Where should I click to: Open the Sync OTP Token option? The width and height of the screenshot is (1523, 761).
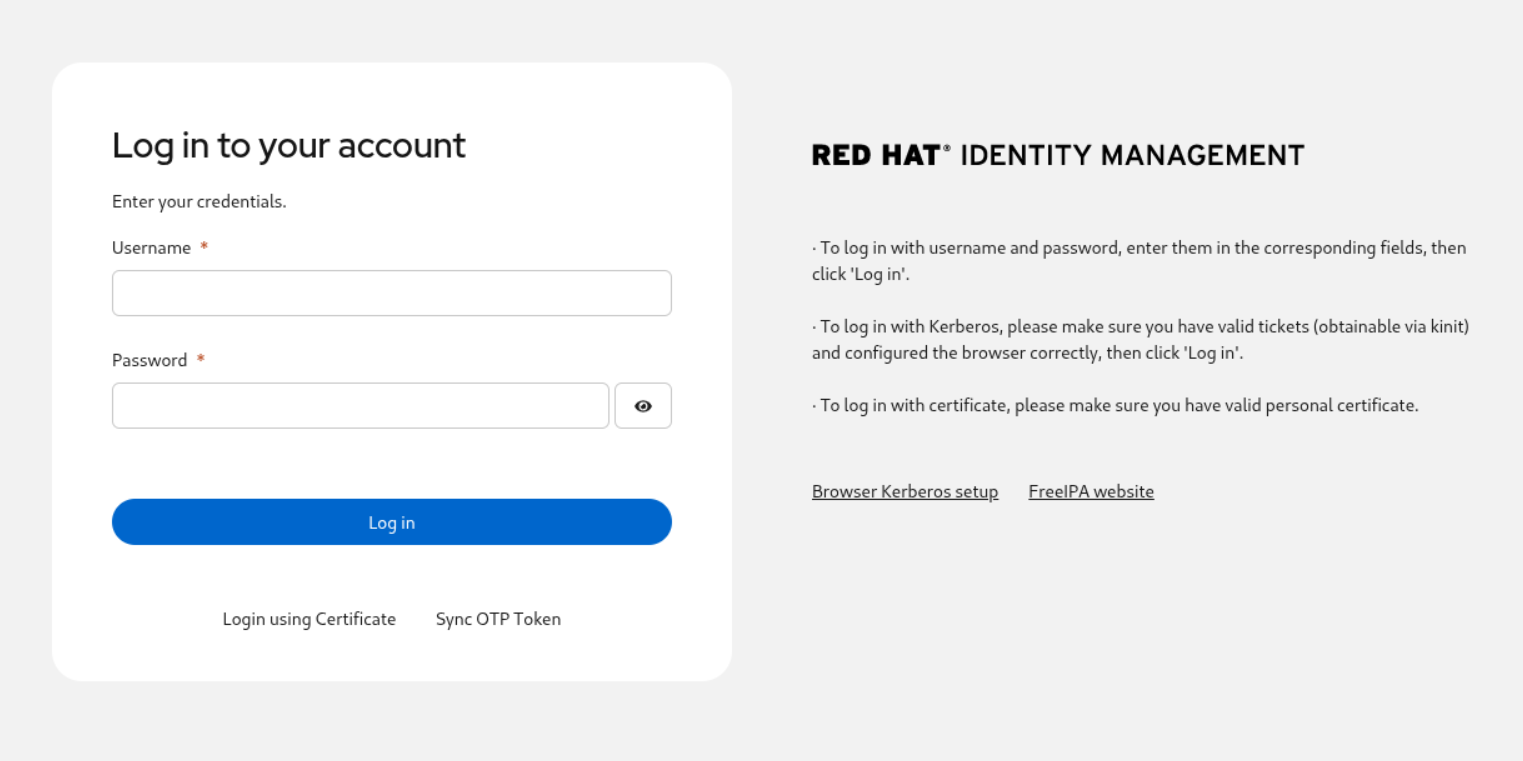[x=498, y=619]
